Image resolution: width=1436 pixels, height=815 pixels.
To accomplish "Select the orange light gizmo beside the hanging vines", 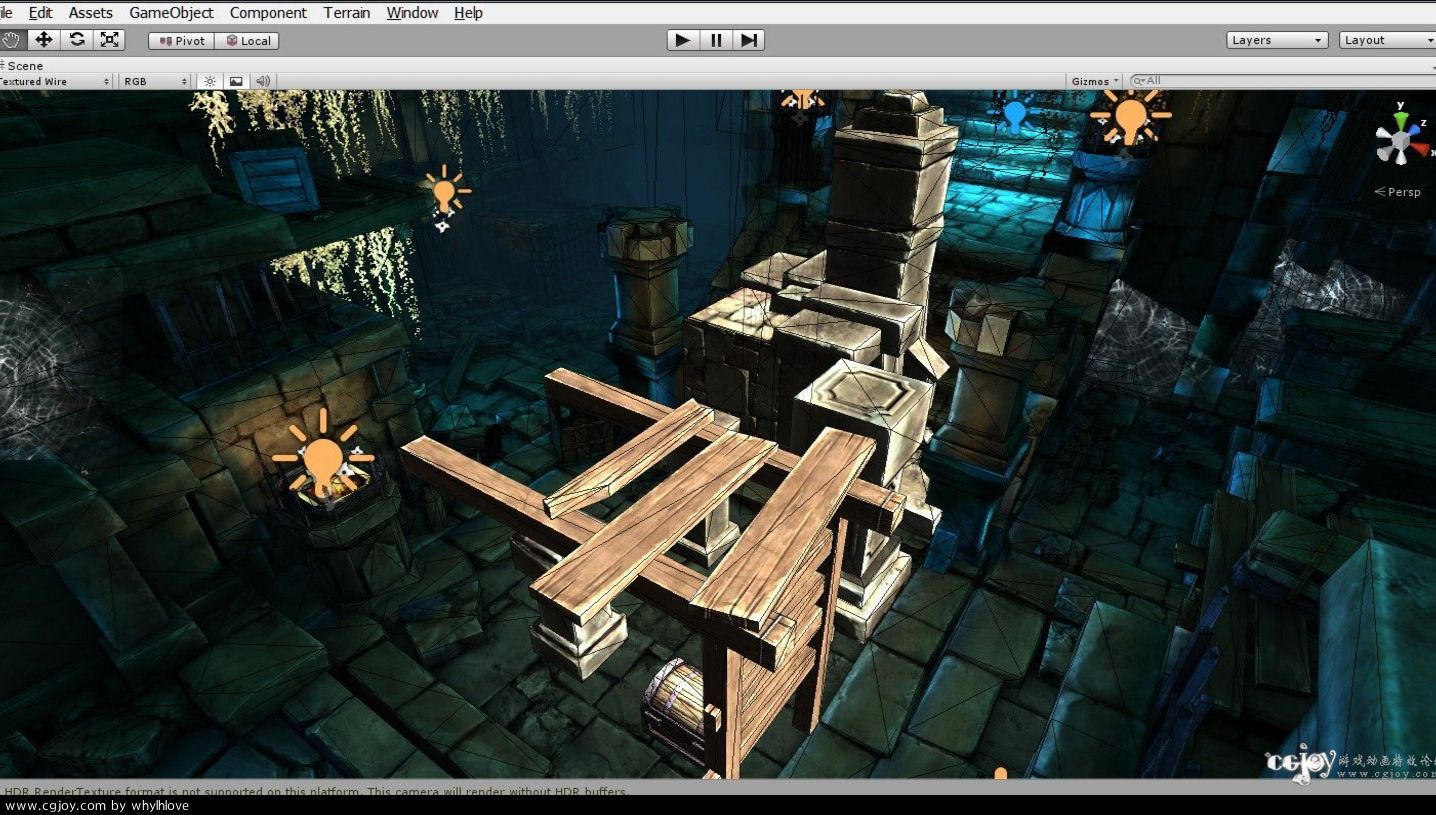I will (x=444, y=192).
